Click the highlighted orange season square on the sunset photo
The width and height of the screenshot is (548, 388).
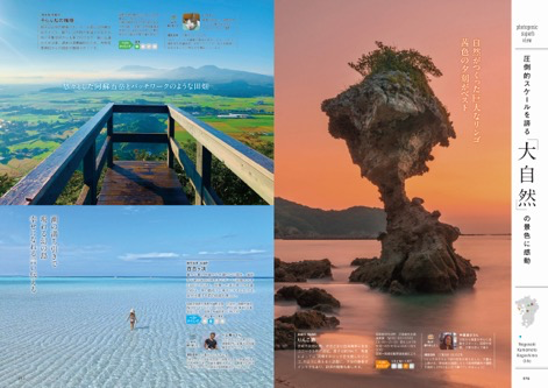[406, 366]
